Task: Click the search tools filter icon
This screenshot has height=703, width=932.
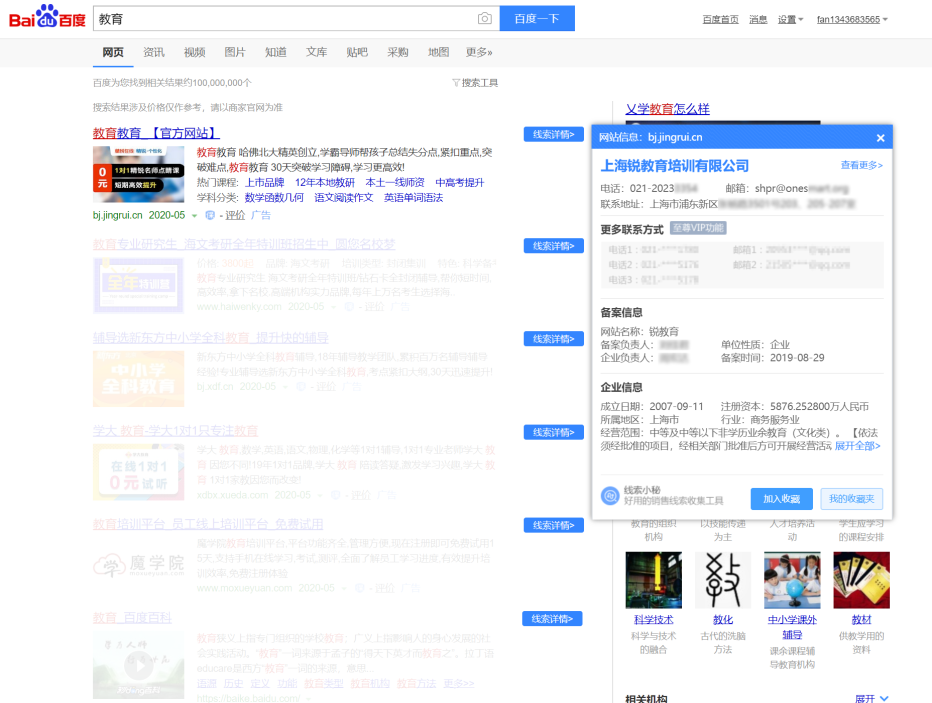Action: click(x=456, y=83)
